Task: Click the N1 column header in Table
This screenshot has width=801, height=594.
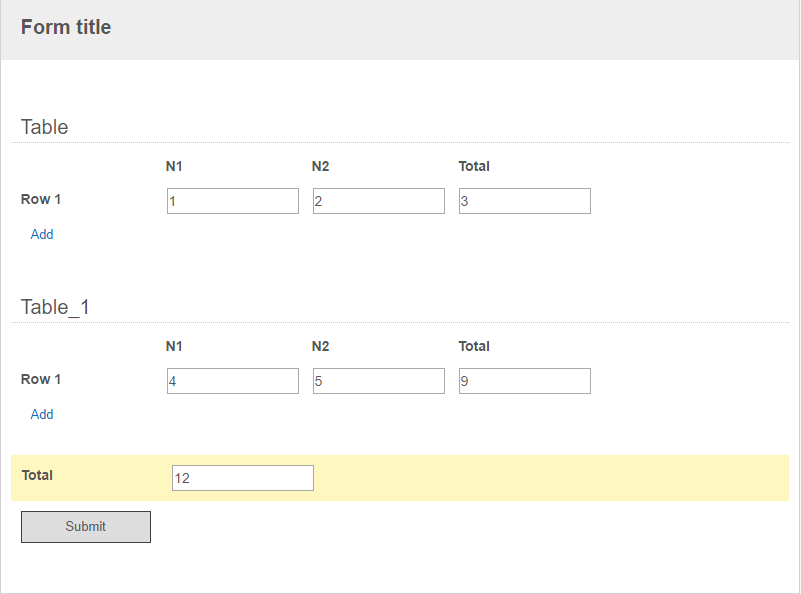Action: (x=174, y=166)
